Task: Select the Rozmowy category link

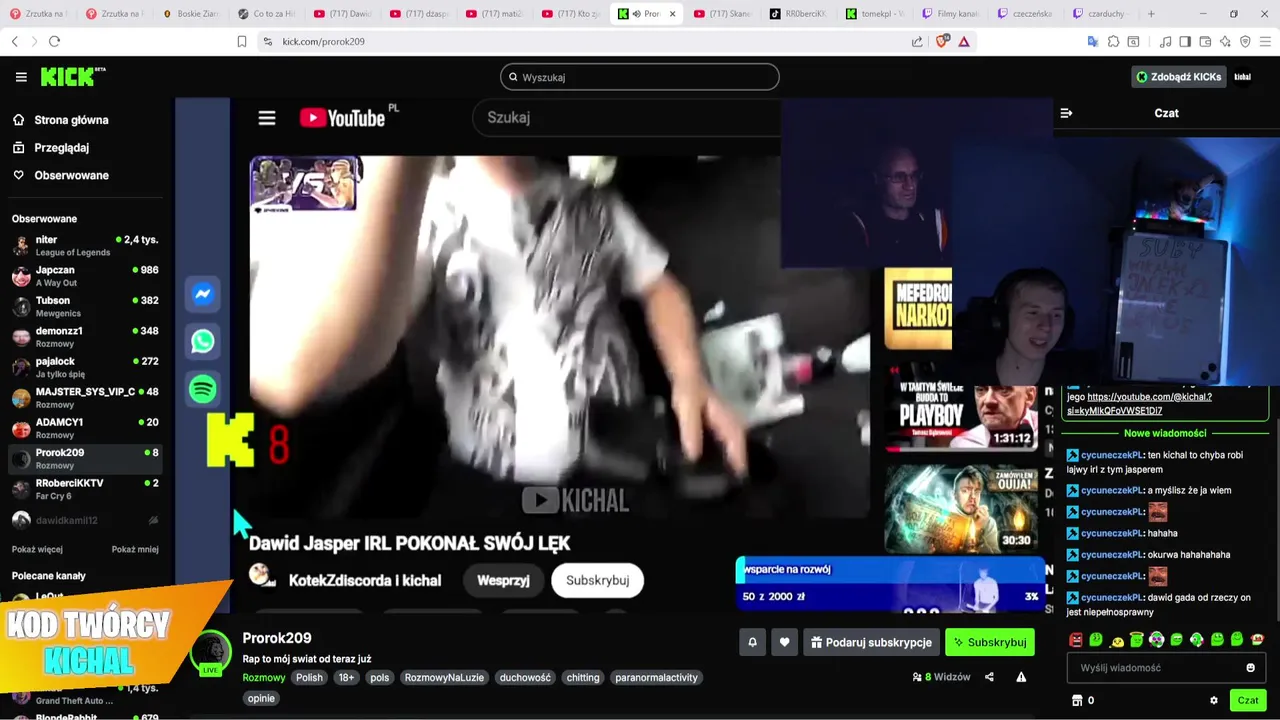Action: pos(264,677)
